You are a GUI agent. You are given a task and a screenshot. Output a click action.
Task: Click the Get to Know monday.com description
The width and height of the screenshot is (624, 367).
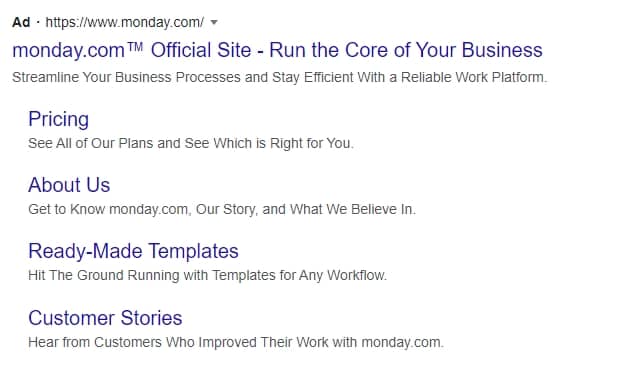click(222, 209)
